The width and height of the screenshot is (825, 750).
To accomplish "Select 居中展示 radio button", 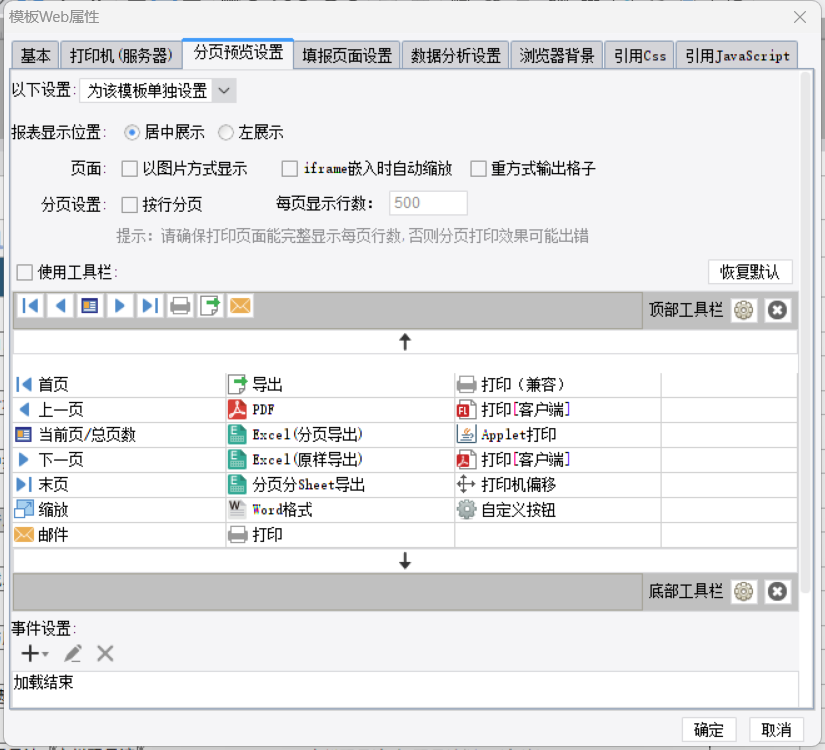I will 132,132.
